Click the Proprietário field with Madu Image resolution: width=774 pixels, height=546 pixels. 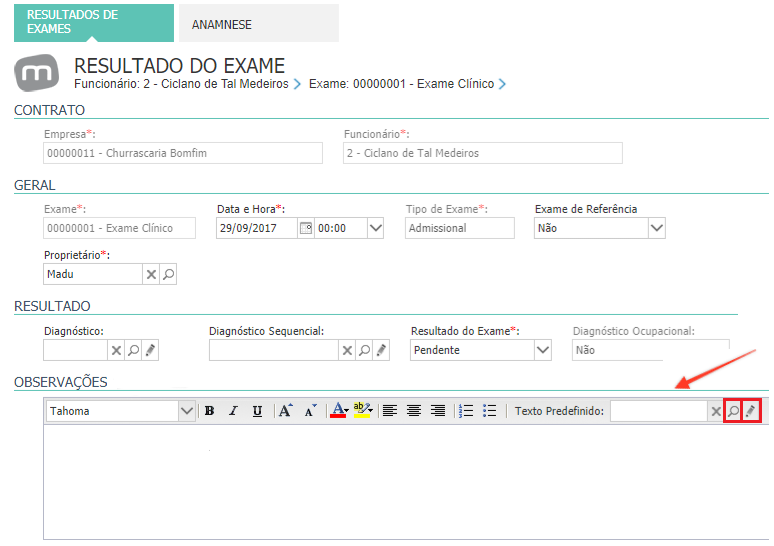(x=93, y=274)
